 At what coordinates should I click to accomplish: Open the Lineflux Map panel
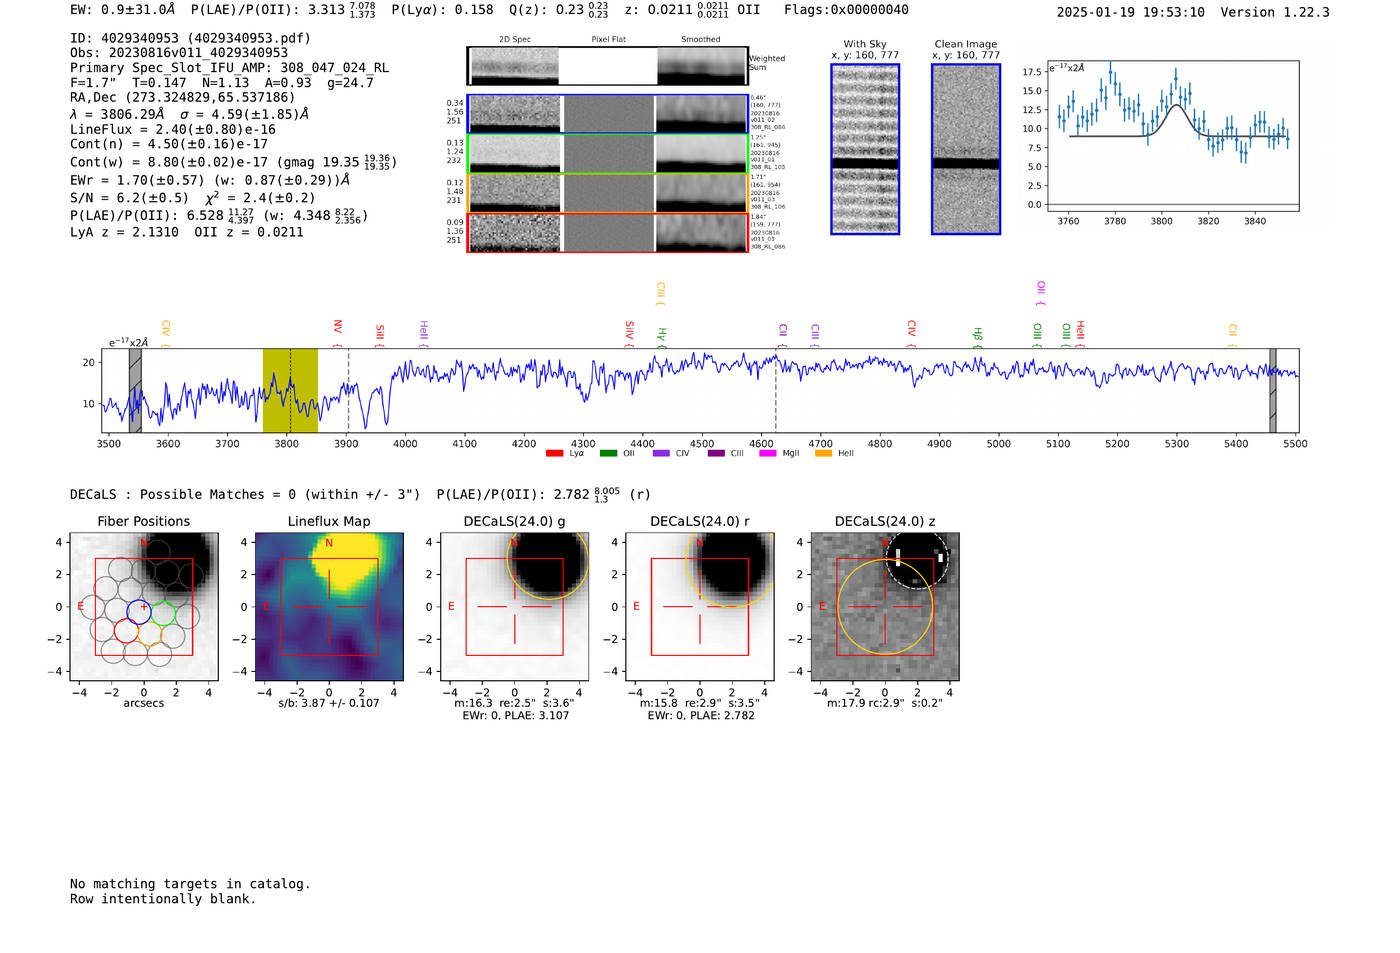point(329,607)
